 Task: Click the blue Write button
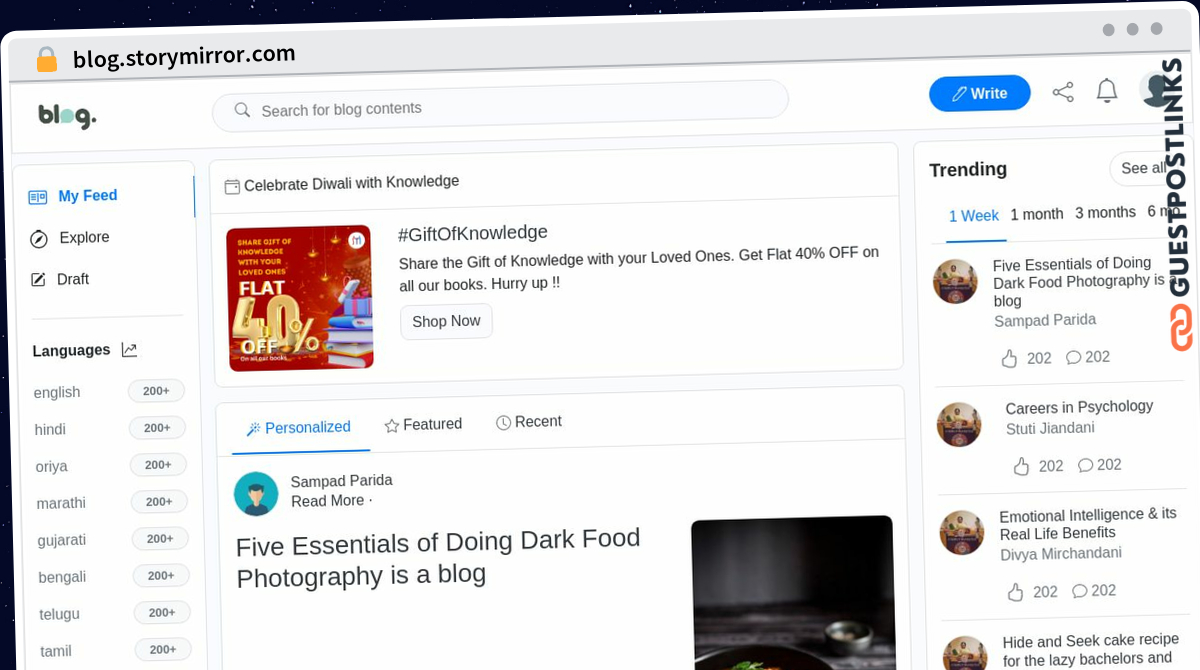pos(979,93)
